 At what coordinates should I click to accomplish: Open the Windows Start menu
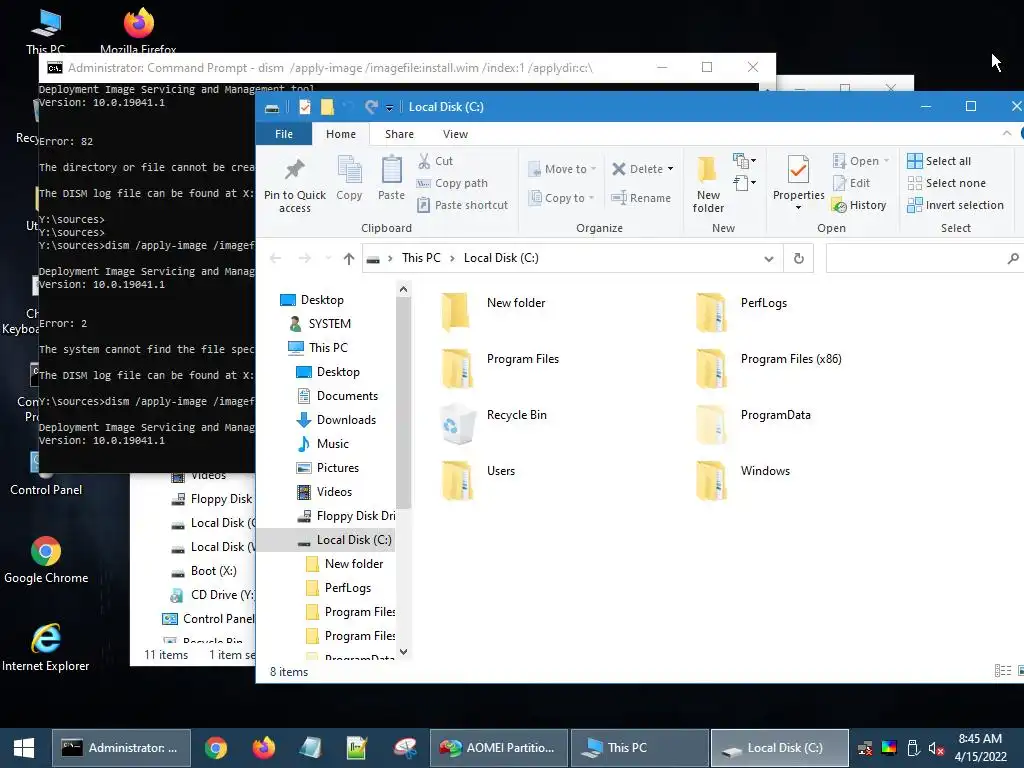(x=24, y=748)
